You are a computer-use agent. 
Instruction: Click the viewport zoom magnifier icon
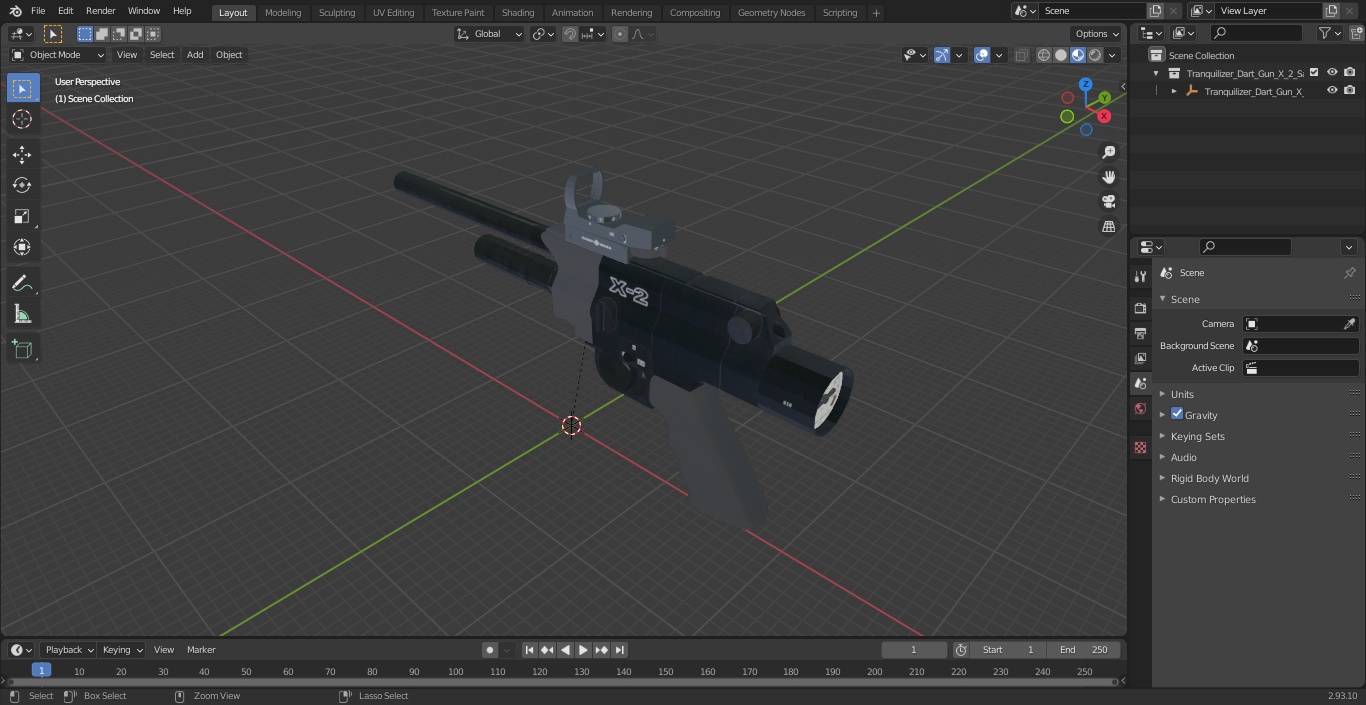click(x=1108, y=152)
